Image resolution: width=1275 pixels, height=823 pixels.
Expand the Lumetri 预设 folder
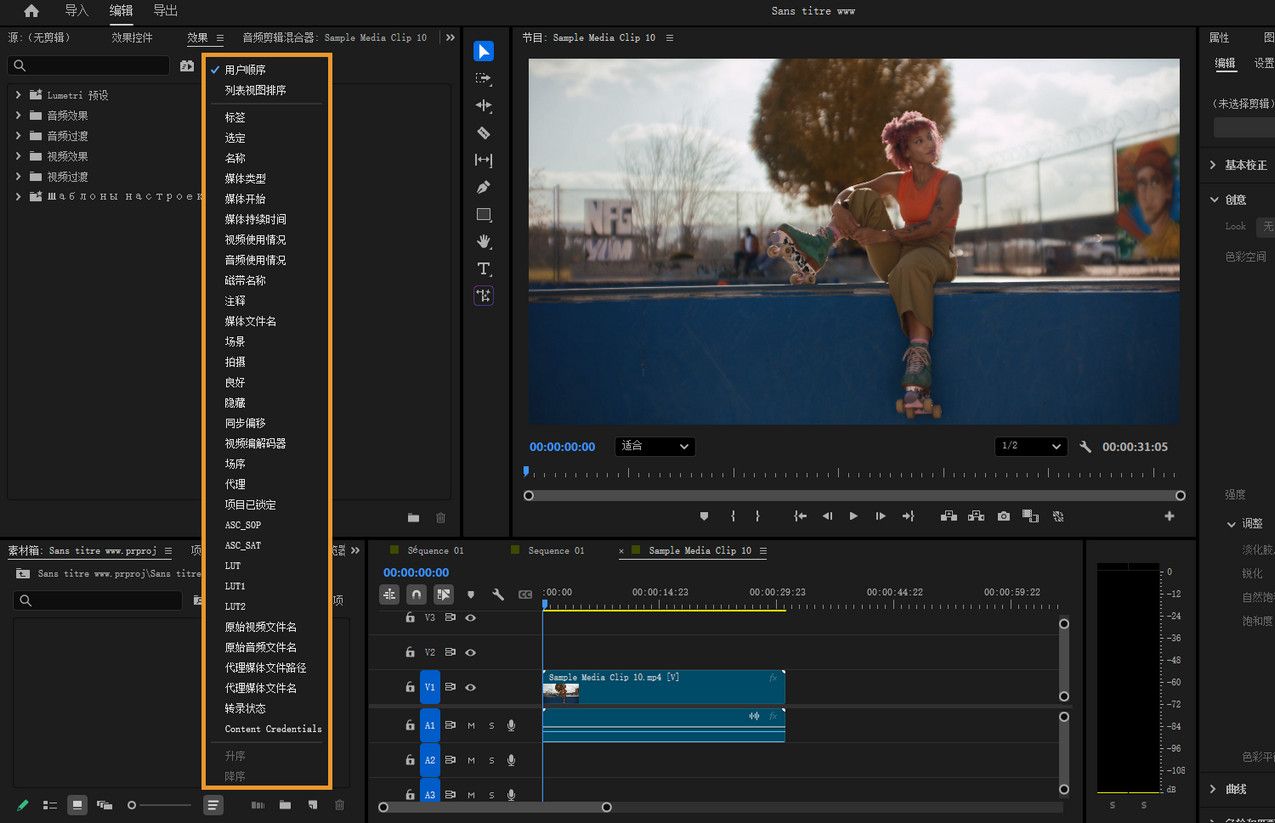[18, 95]
